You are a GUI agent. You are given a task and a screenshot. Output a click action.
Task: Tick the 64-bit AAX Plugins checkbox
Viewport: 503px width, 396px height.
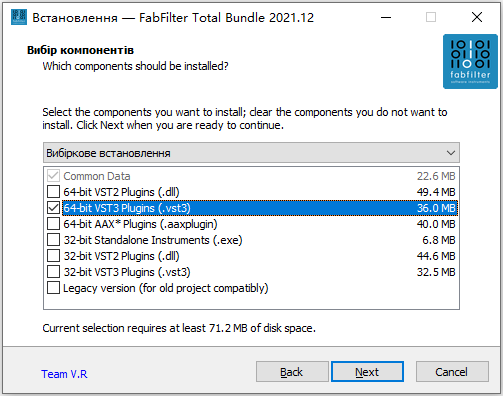(x=53, y=224)
